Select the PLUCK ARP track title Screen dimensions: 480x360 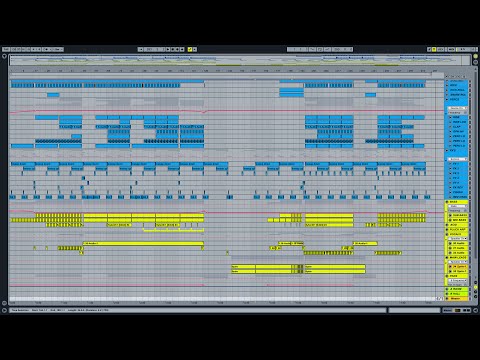[x=458, y=229]
